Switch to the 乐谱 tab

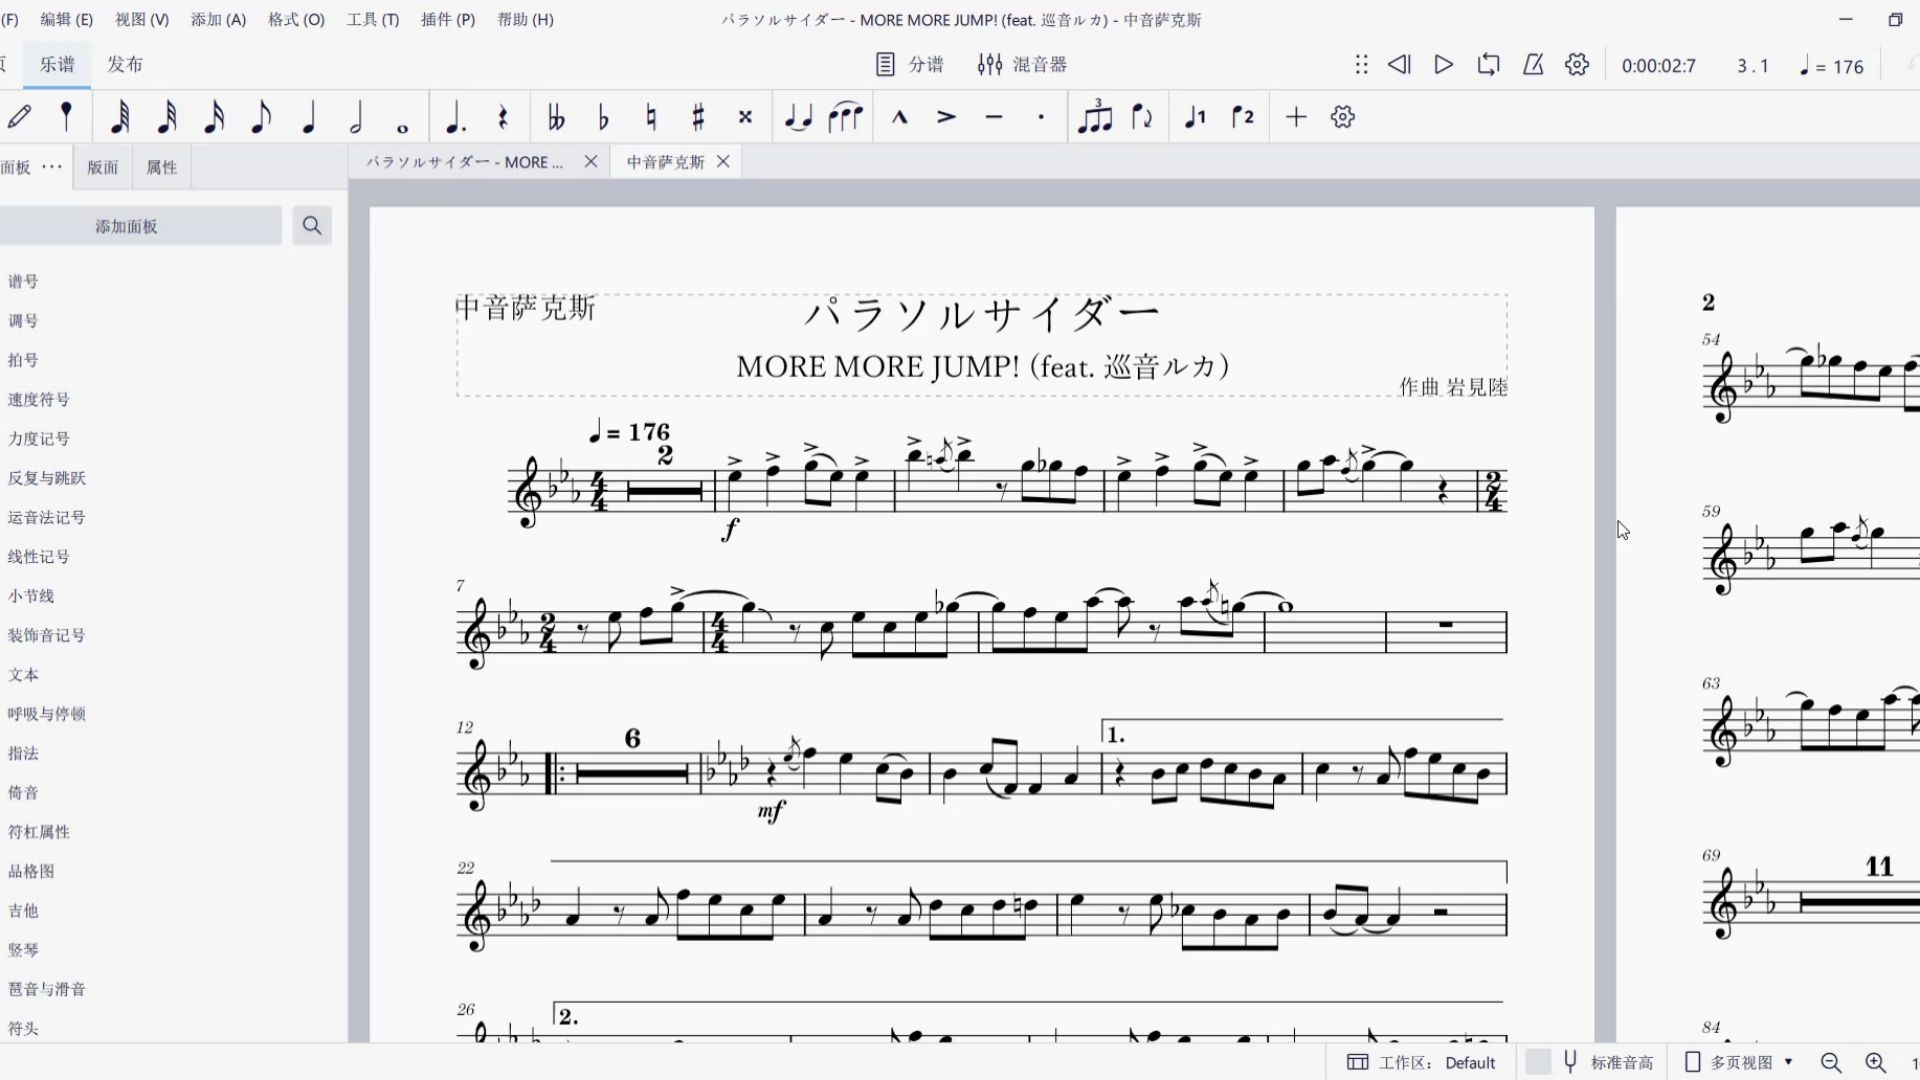(57, 65)
